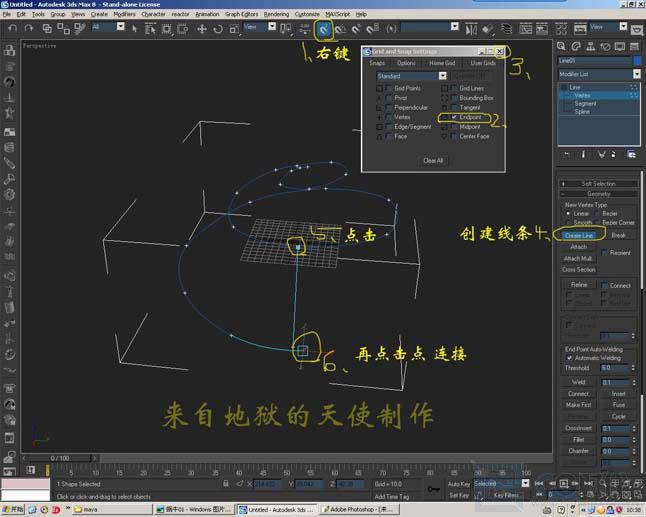Click the Attach button
The height and width of the screenshot is (517, 646).
579,247
